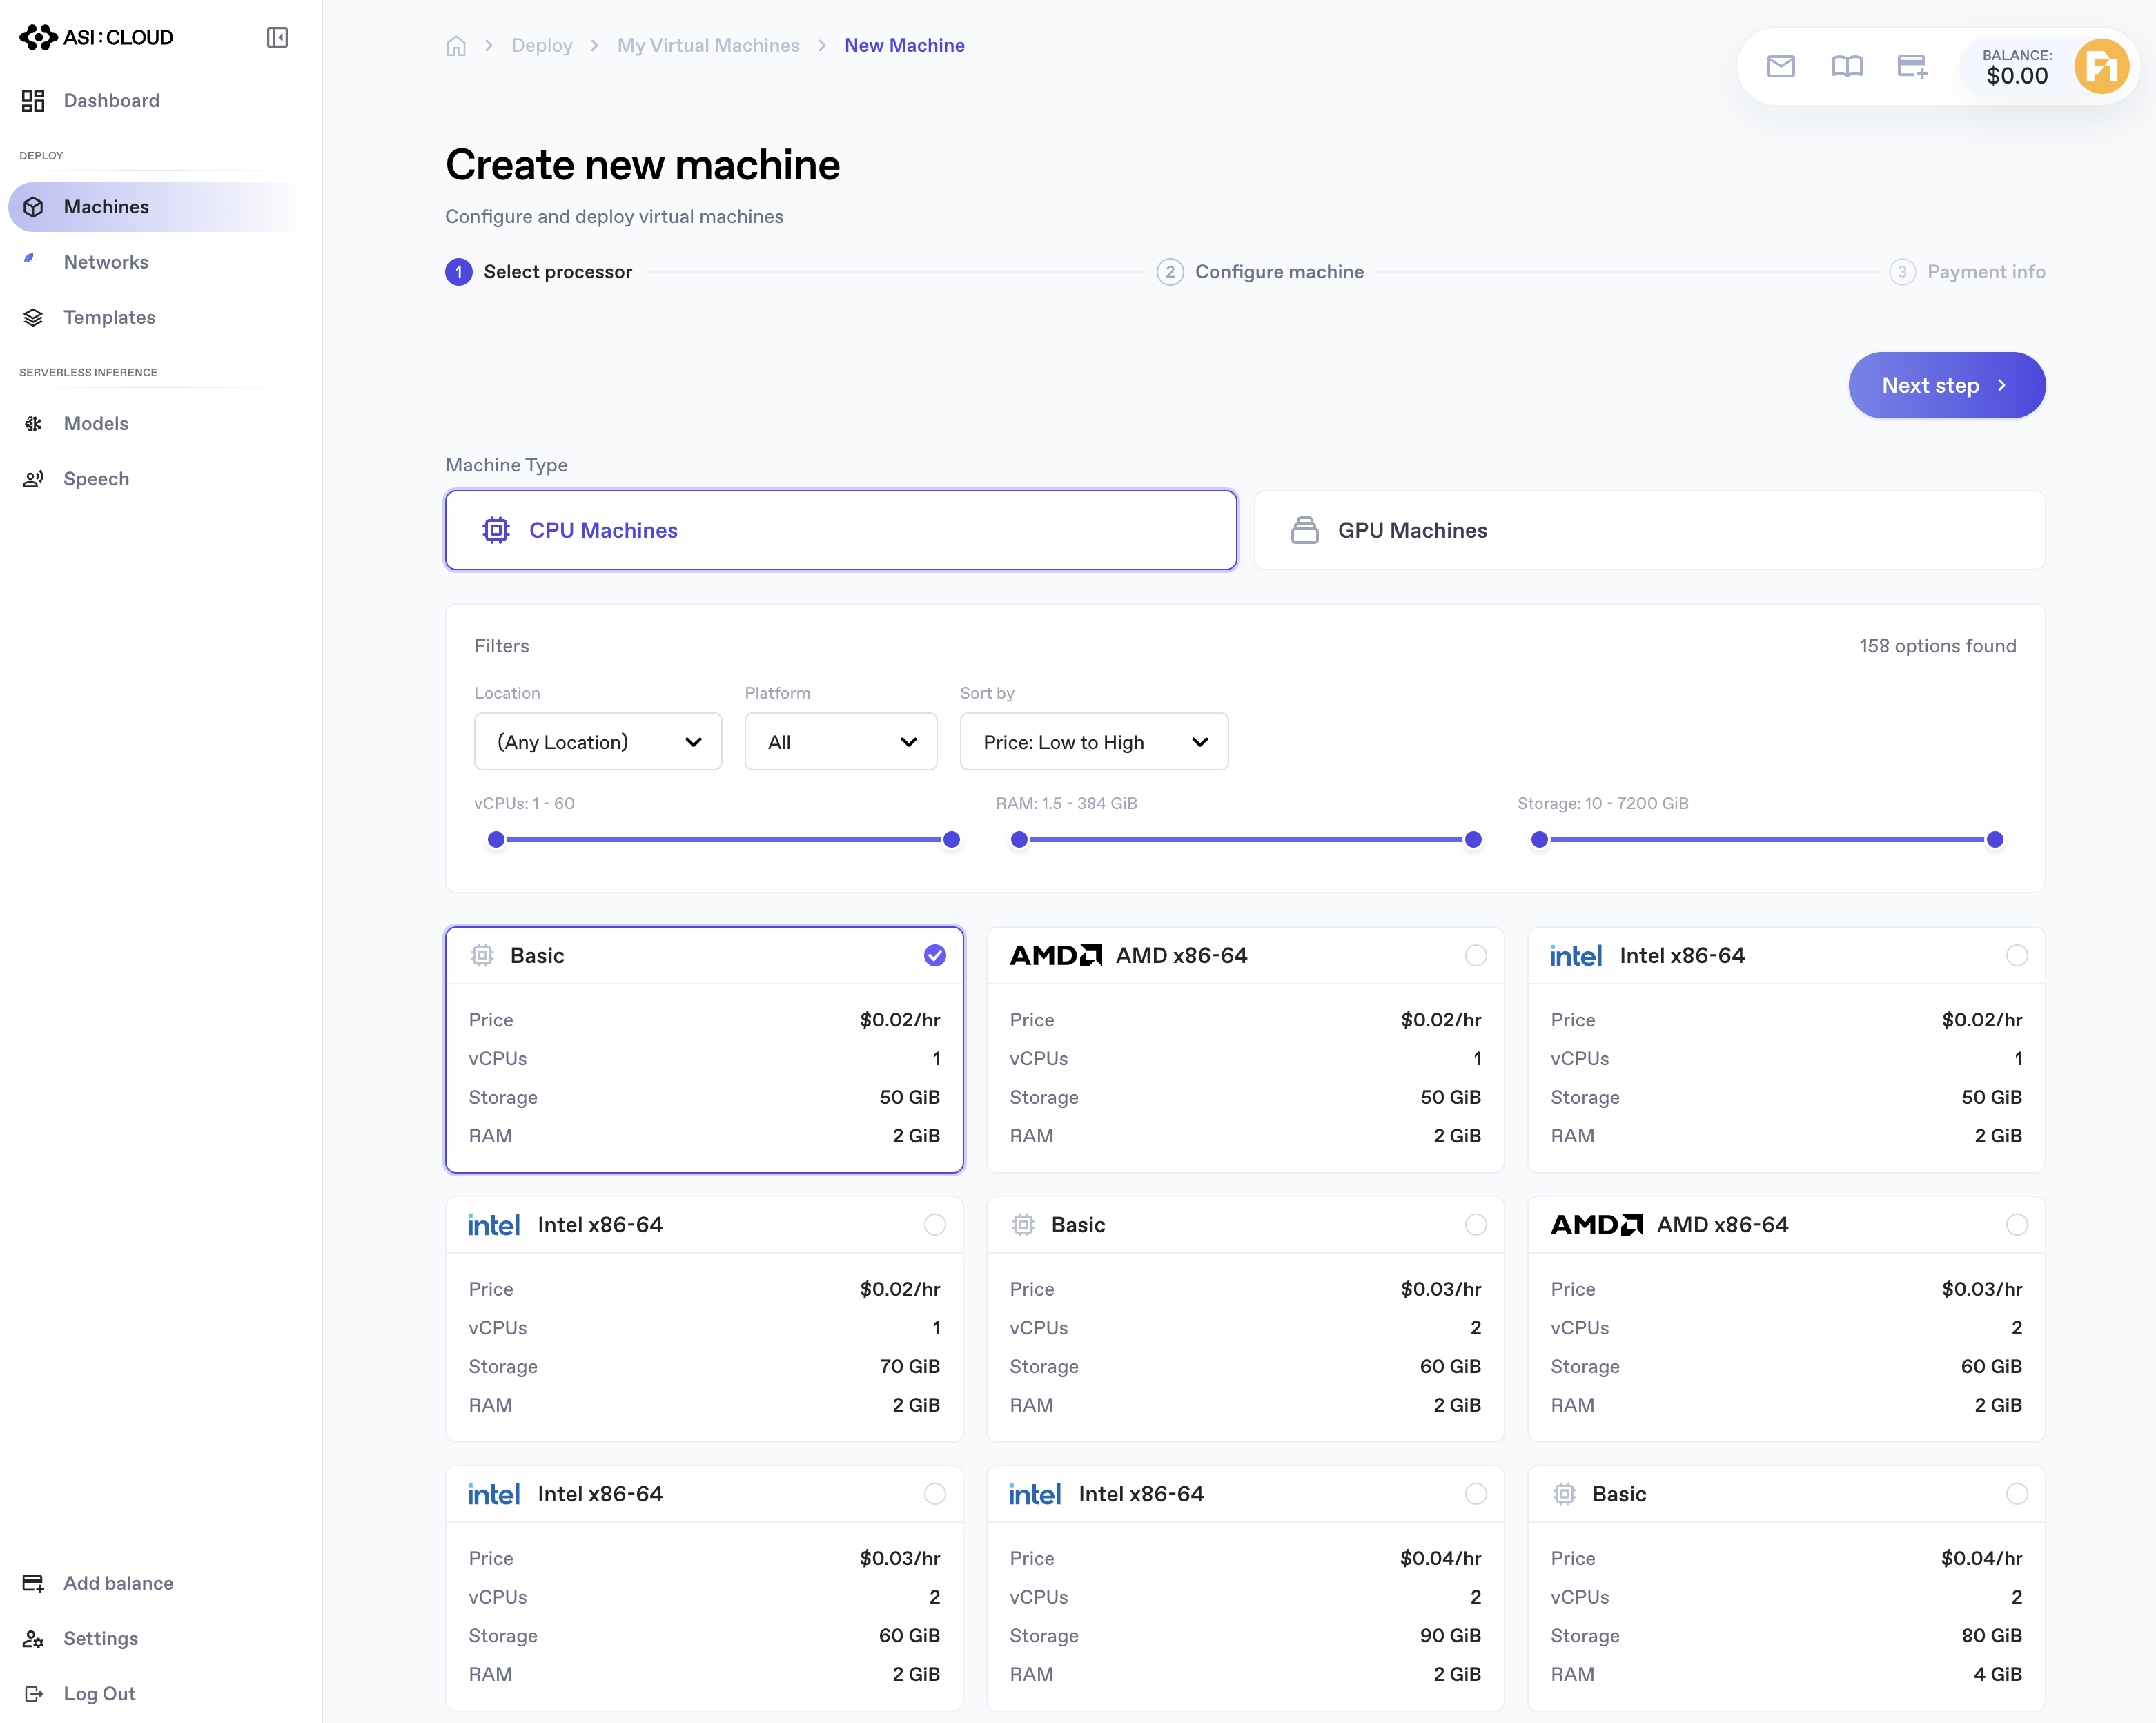
Task: Select the first AMD x86-64 $0.02/hr machine
Action: (x=1245, y=1049)
